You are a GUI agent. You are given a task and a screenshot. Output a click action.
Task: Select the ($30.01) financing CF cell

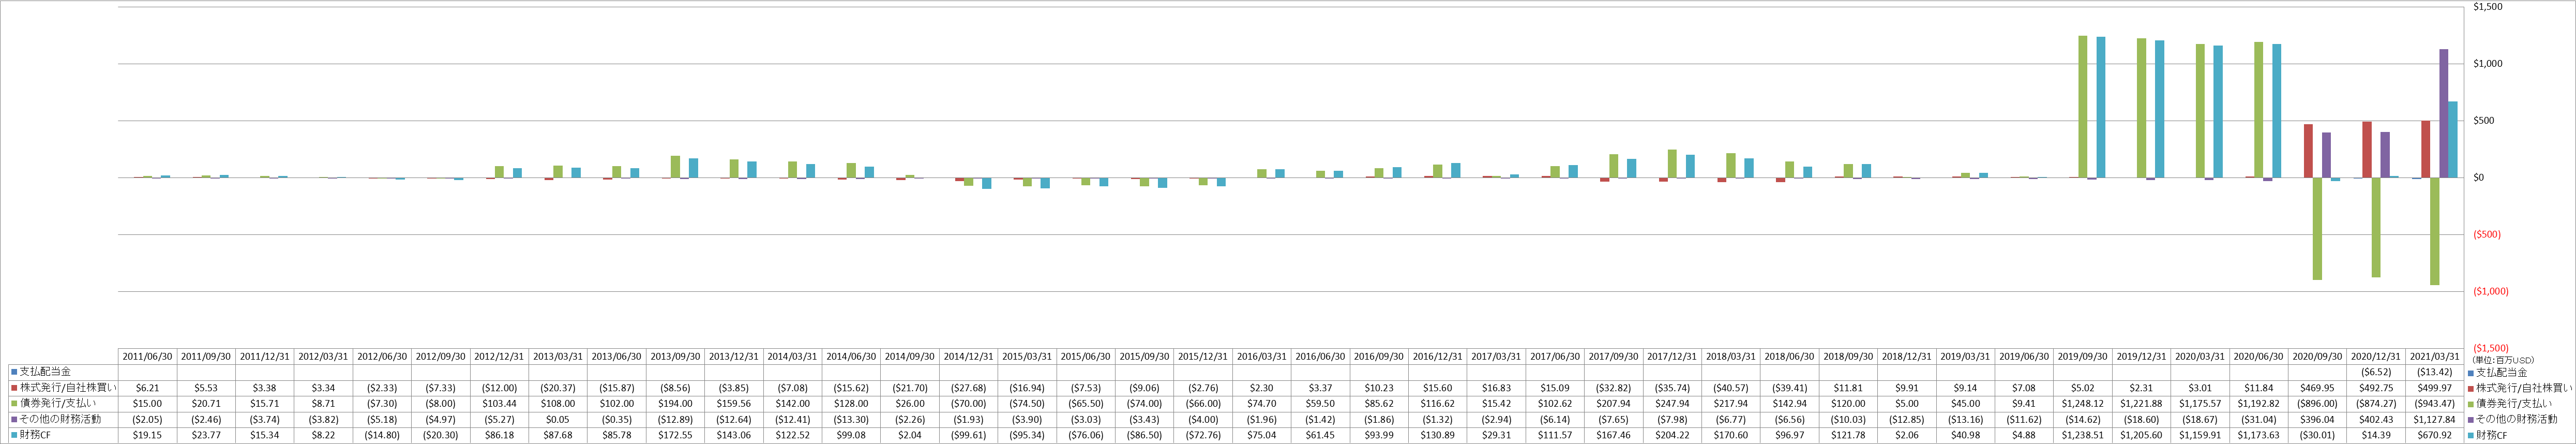click(2318, 436)
